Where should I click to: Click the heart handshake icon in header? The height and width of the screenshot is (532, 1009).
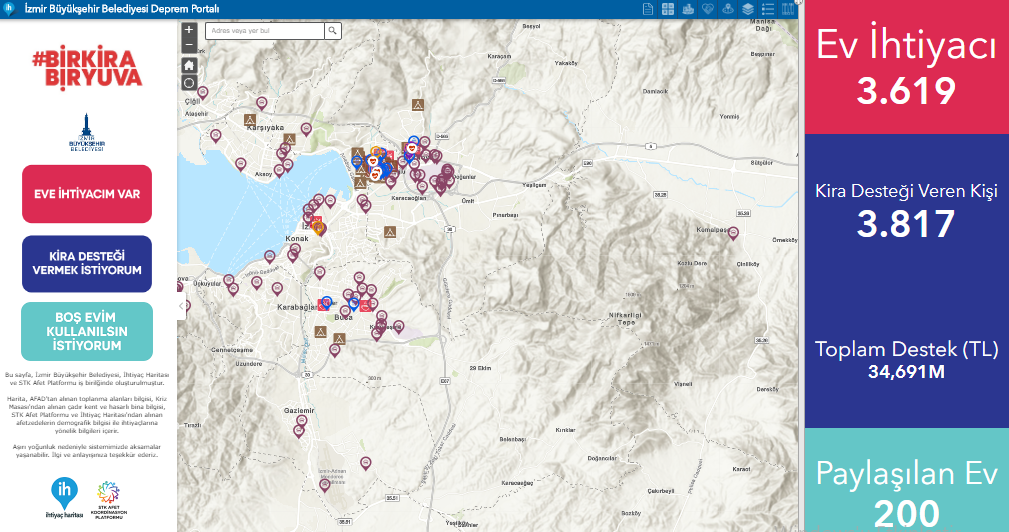pyautogui.click(x=708, y=9)
